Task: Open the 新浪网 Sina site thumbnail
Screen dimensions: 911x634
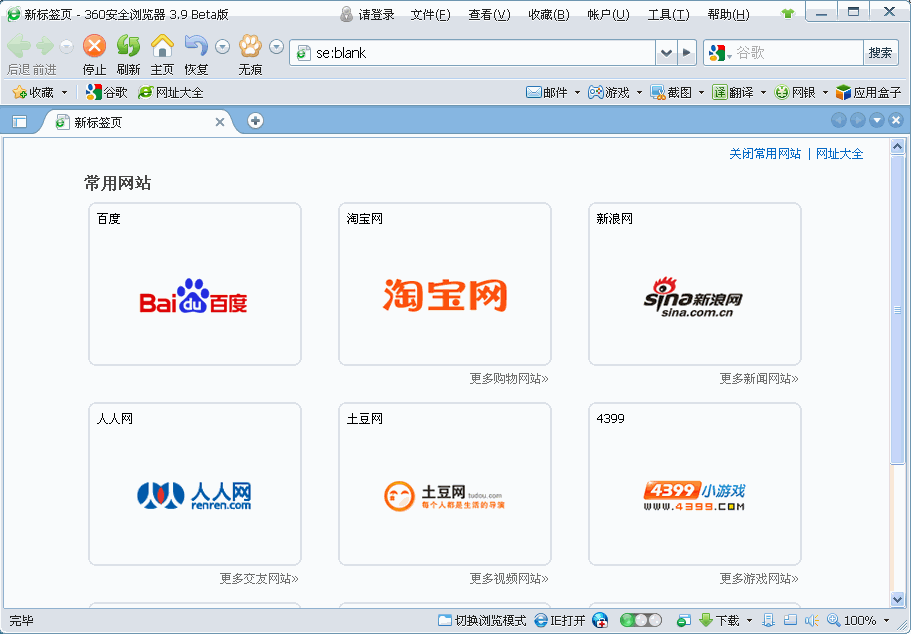Action: click(x=695, y=284)
